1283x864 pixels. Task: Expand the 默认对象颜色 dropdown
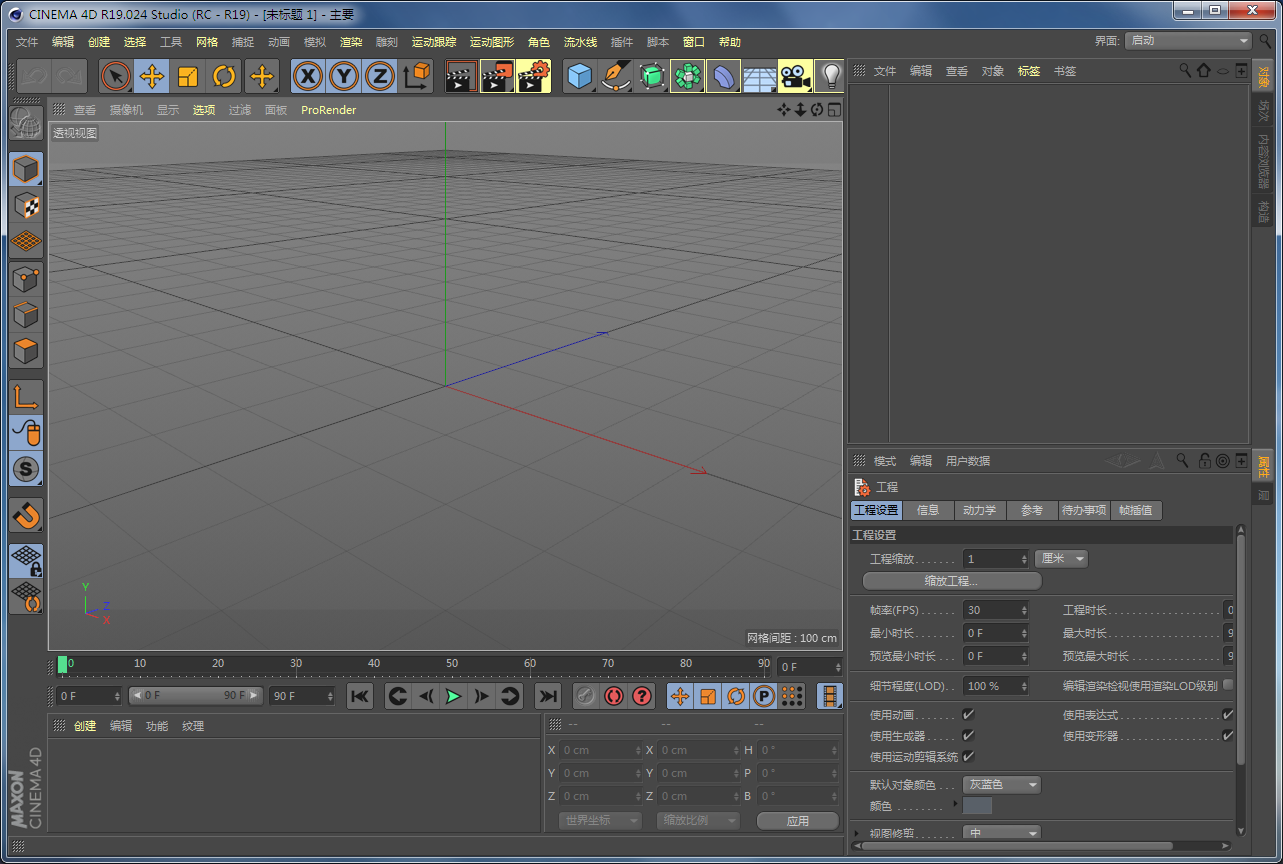(1001, 785)
